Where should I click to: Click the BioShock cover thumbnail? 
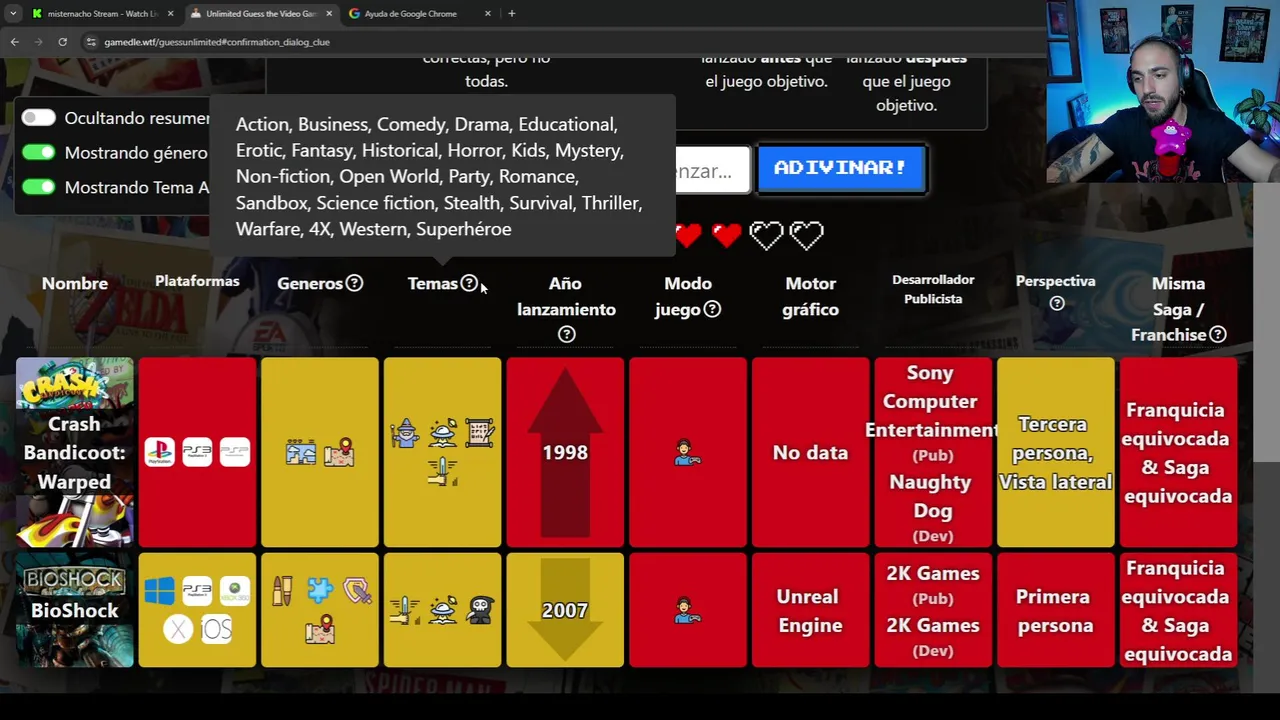coord(74,610)
